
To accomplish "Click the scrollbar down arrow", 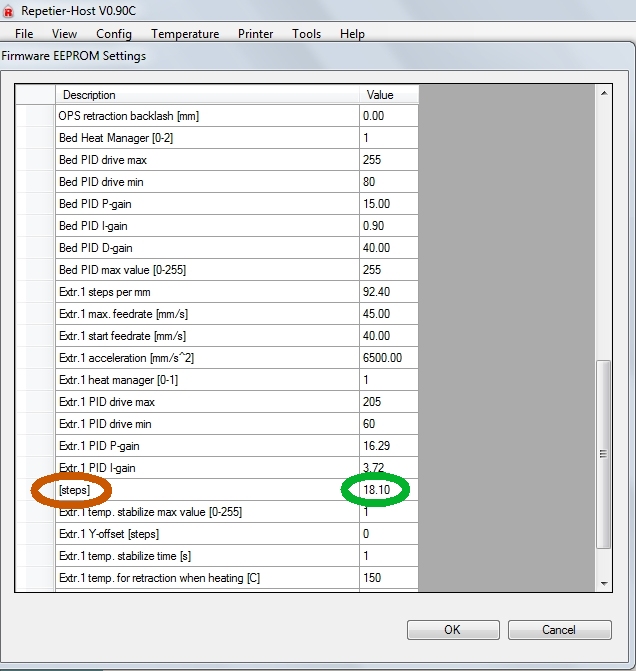I will click(x=603, y=583).
